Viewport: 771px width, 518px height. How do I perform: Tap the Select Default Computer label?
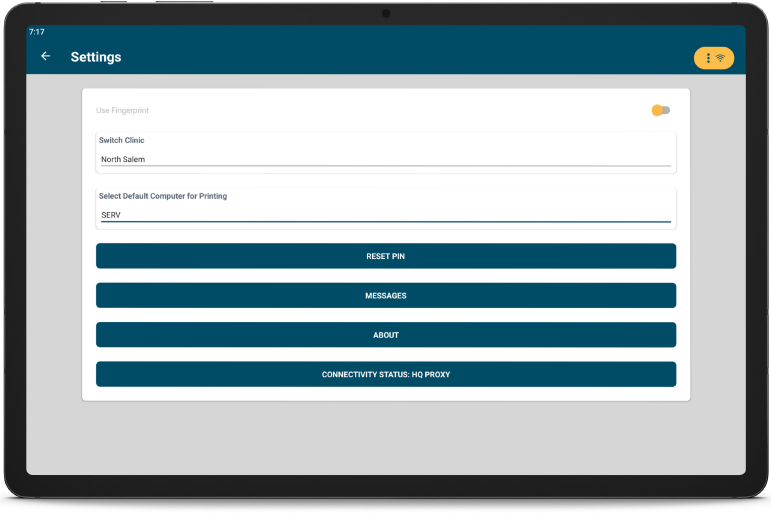click(163, 196)
